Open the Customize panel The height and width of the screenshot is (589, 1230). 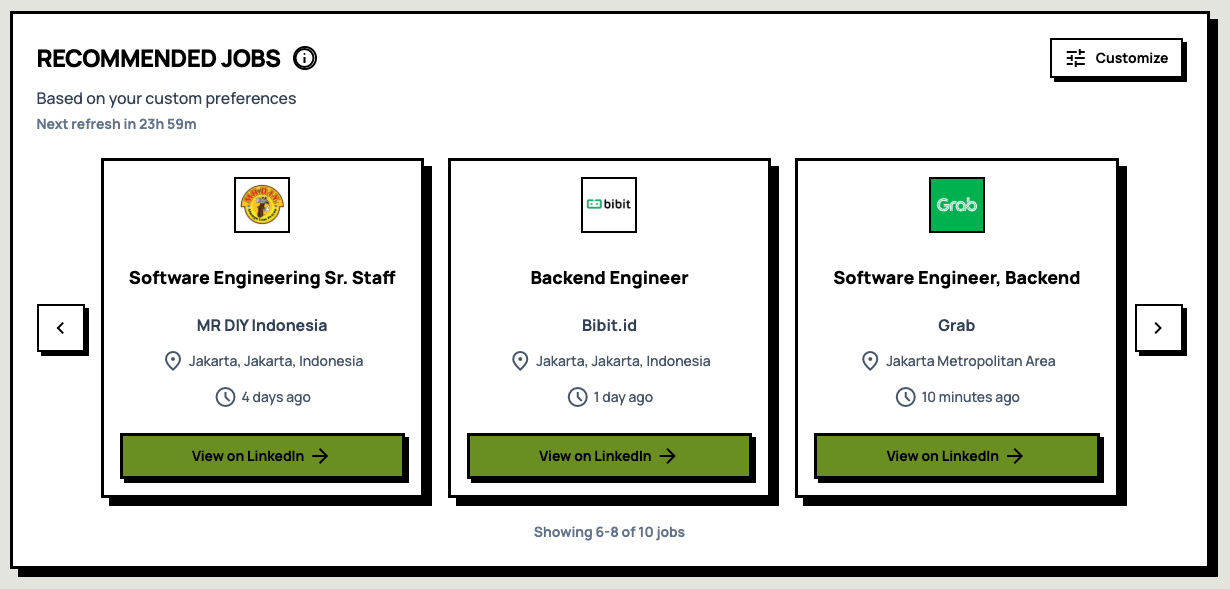(x=1116, y=58)
